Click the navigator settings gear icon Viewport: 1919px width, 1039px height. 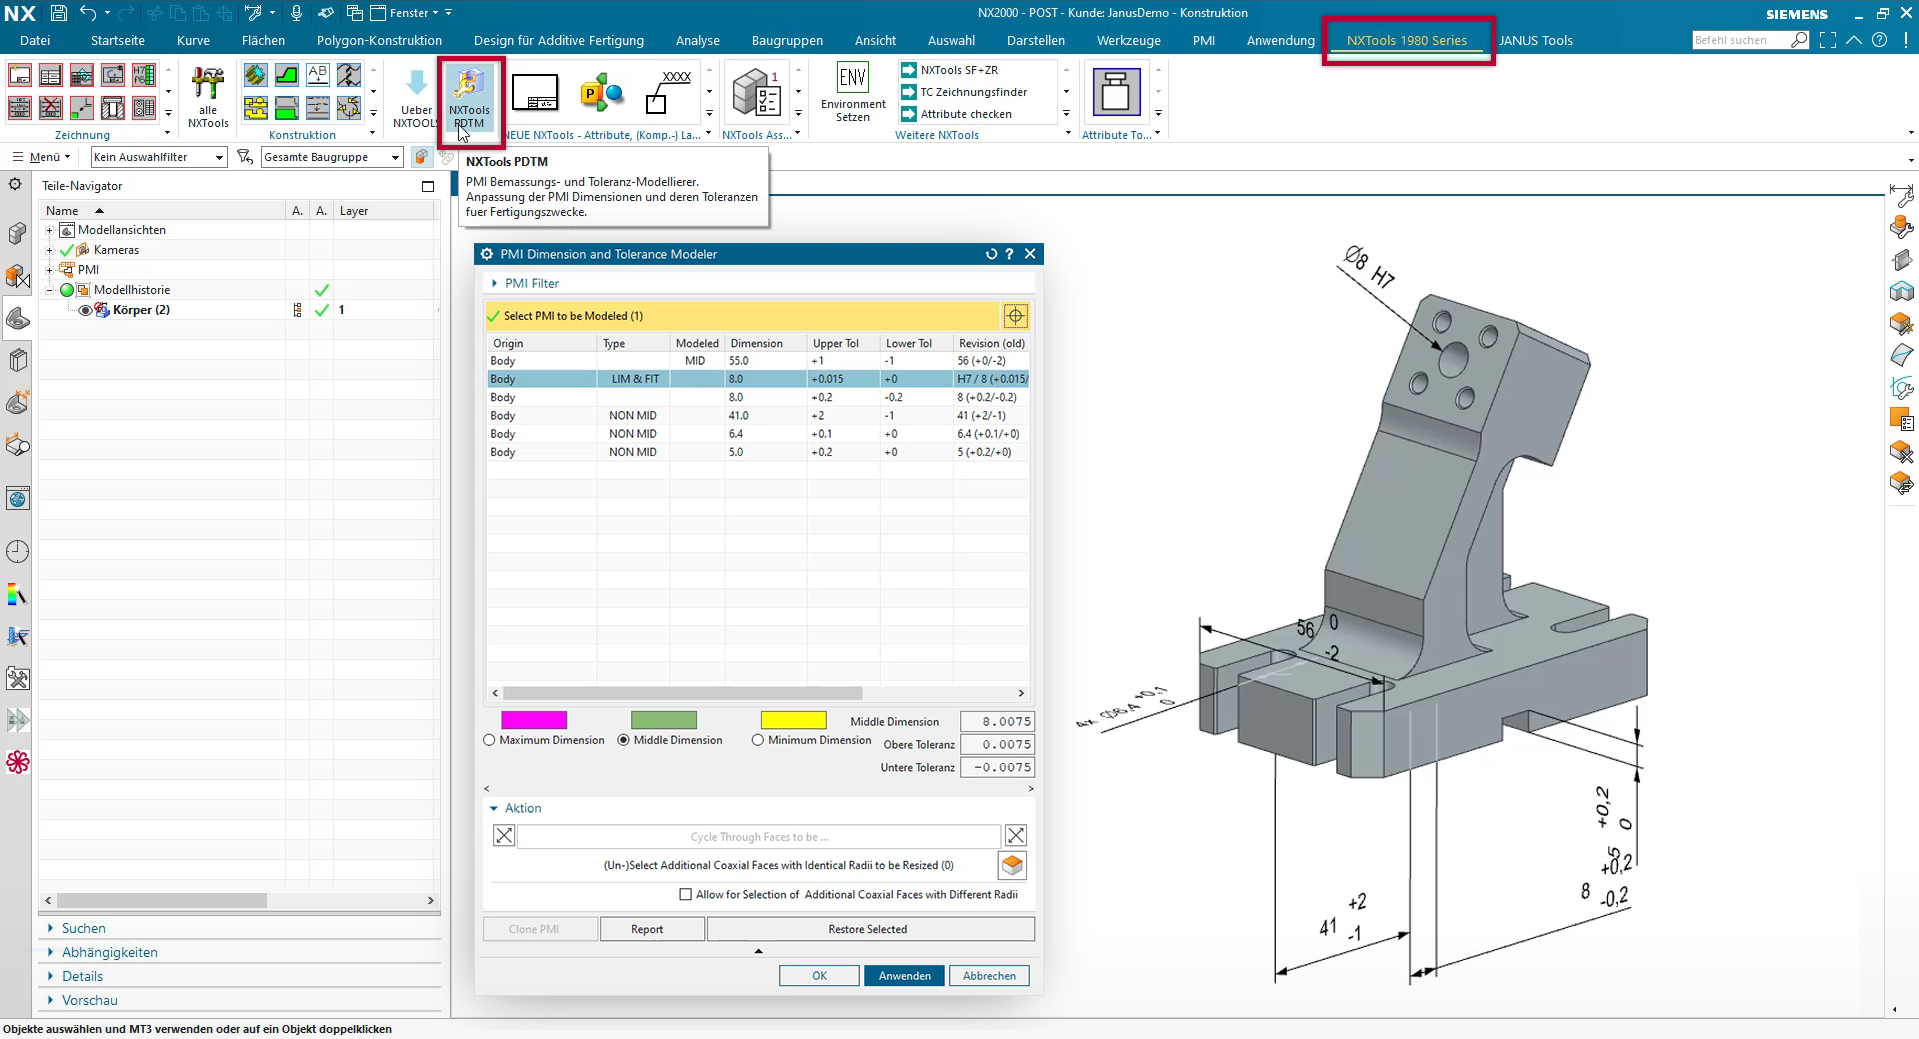15,185
